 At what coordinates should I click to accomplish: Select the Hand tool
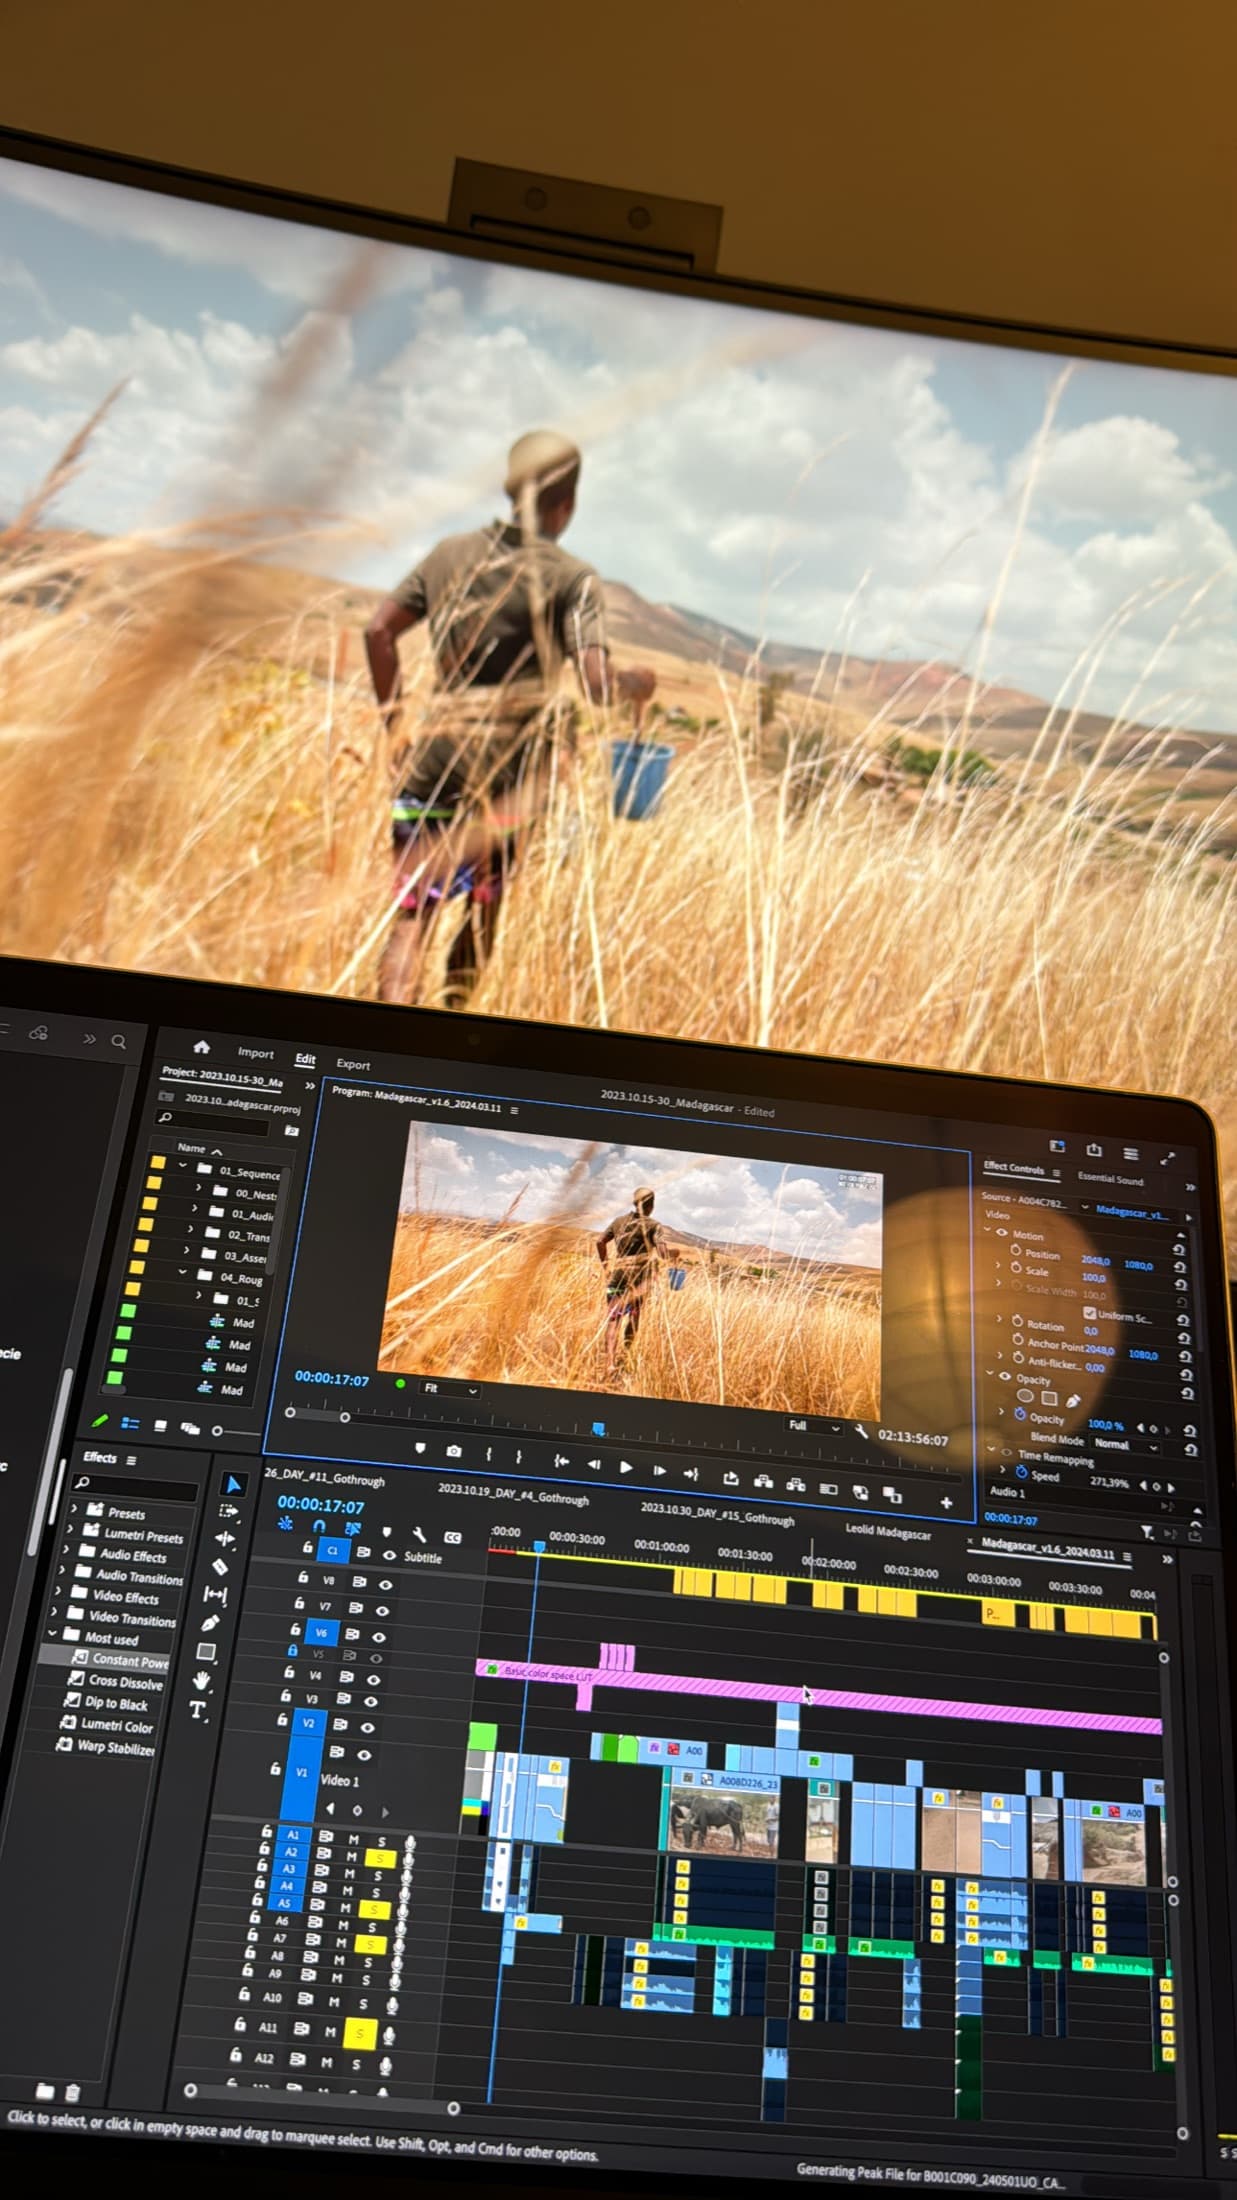click(202, 1681)
